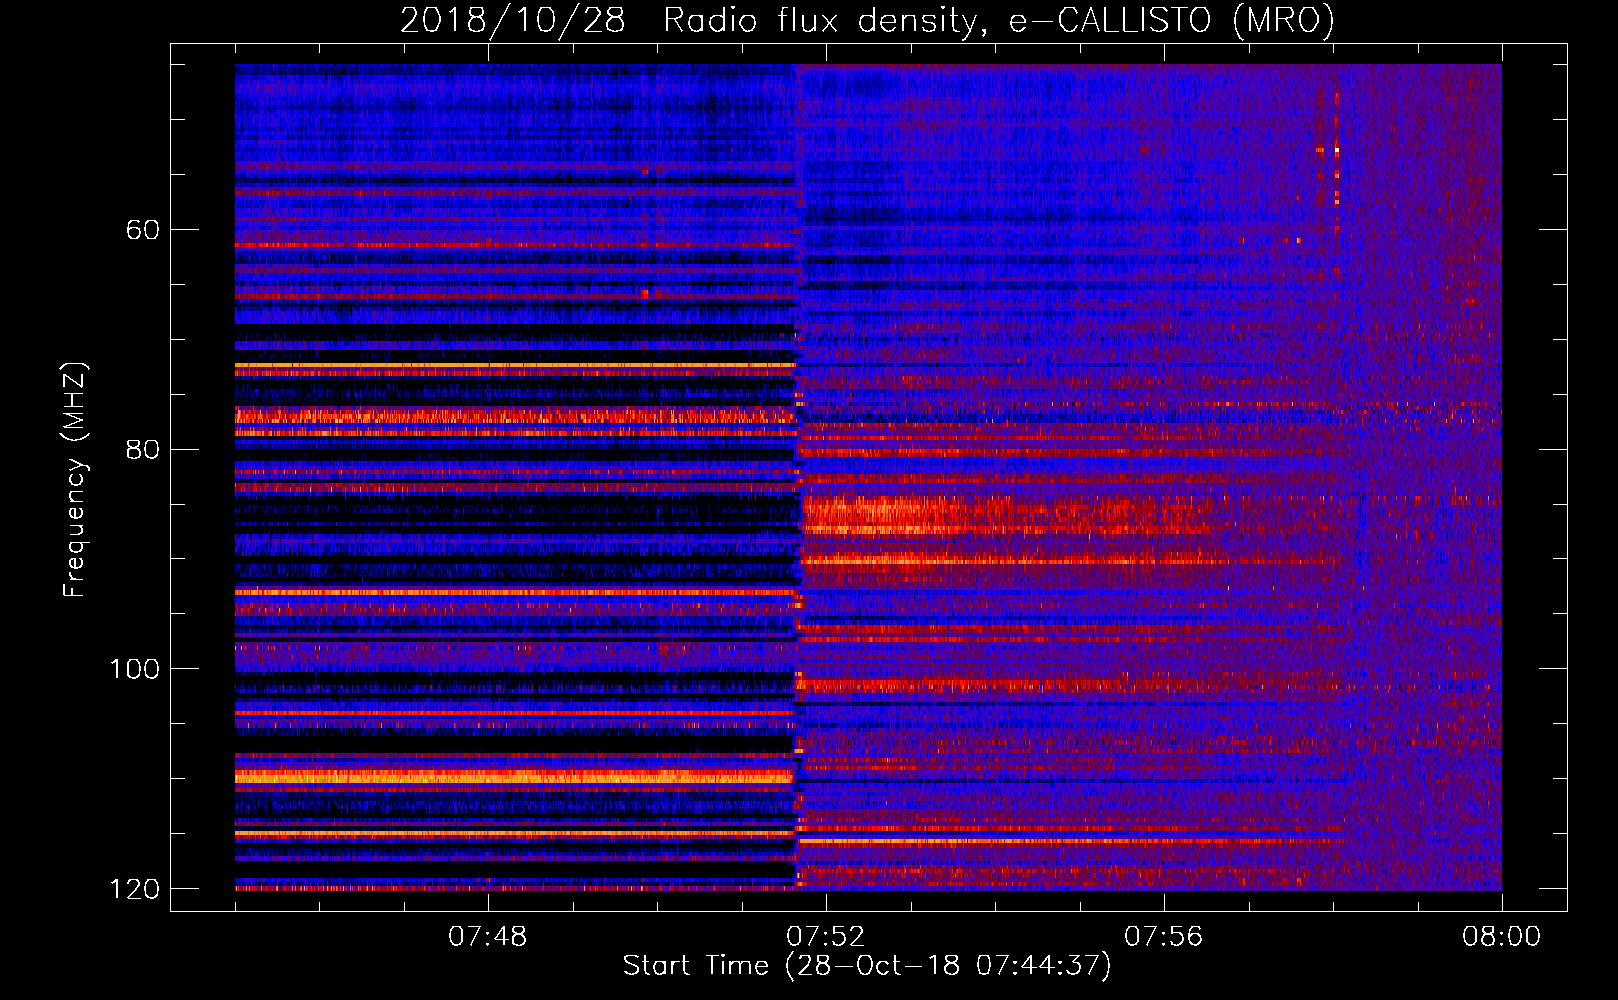Click the 60 frequency tick label

click(143, 230)
